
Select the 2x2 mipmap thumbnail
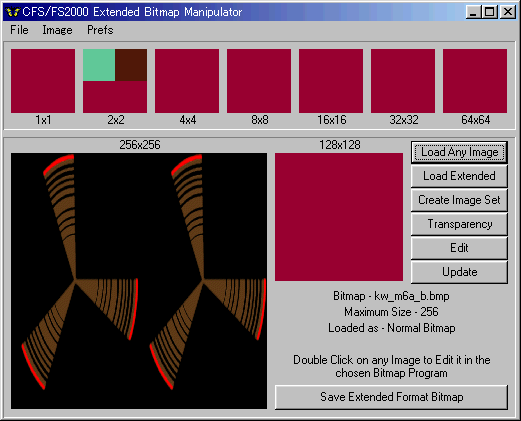[x=115, y=81]
